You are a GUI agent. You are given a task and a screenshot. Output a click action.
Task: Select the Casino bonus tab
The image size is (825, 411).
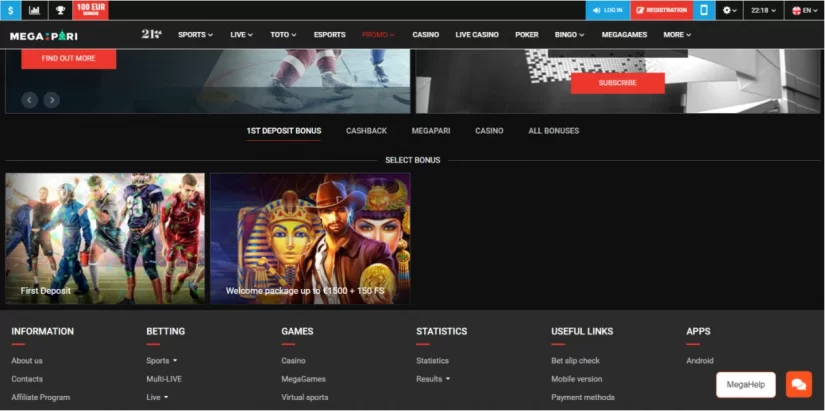(489, 131)
